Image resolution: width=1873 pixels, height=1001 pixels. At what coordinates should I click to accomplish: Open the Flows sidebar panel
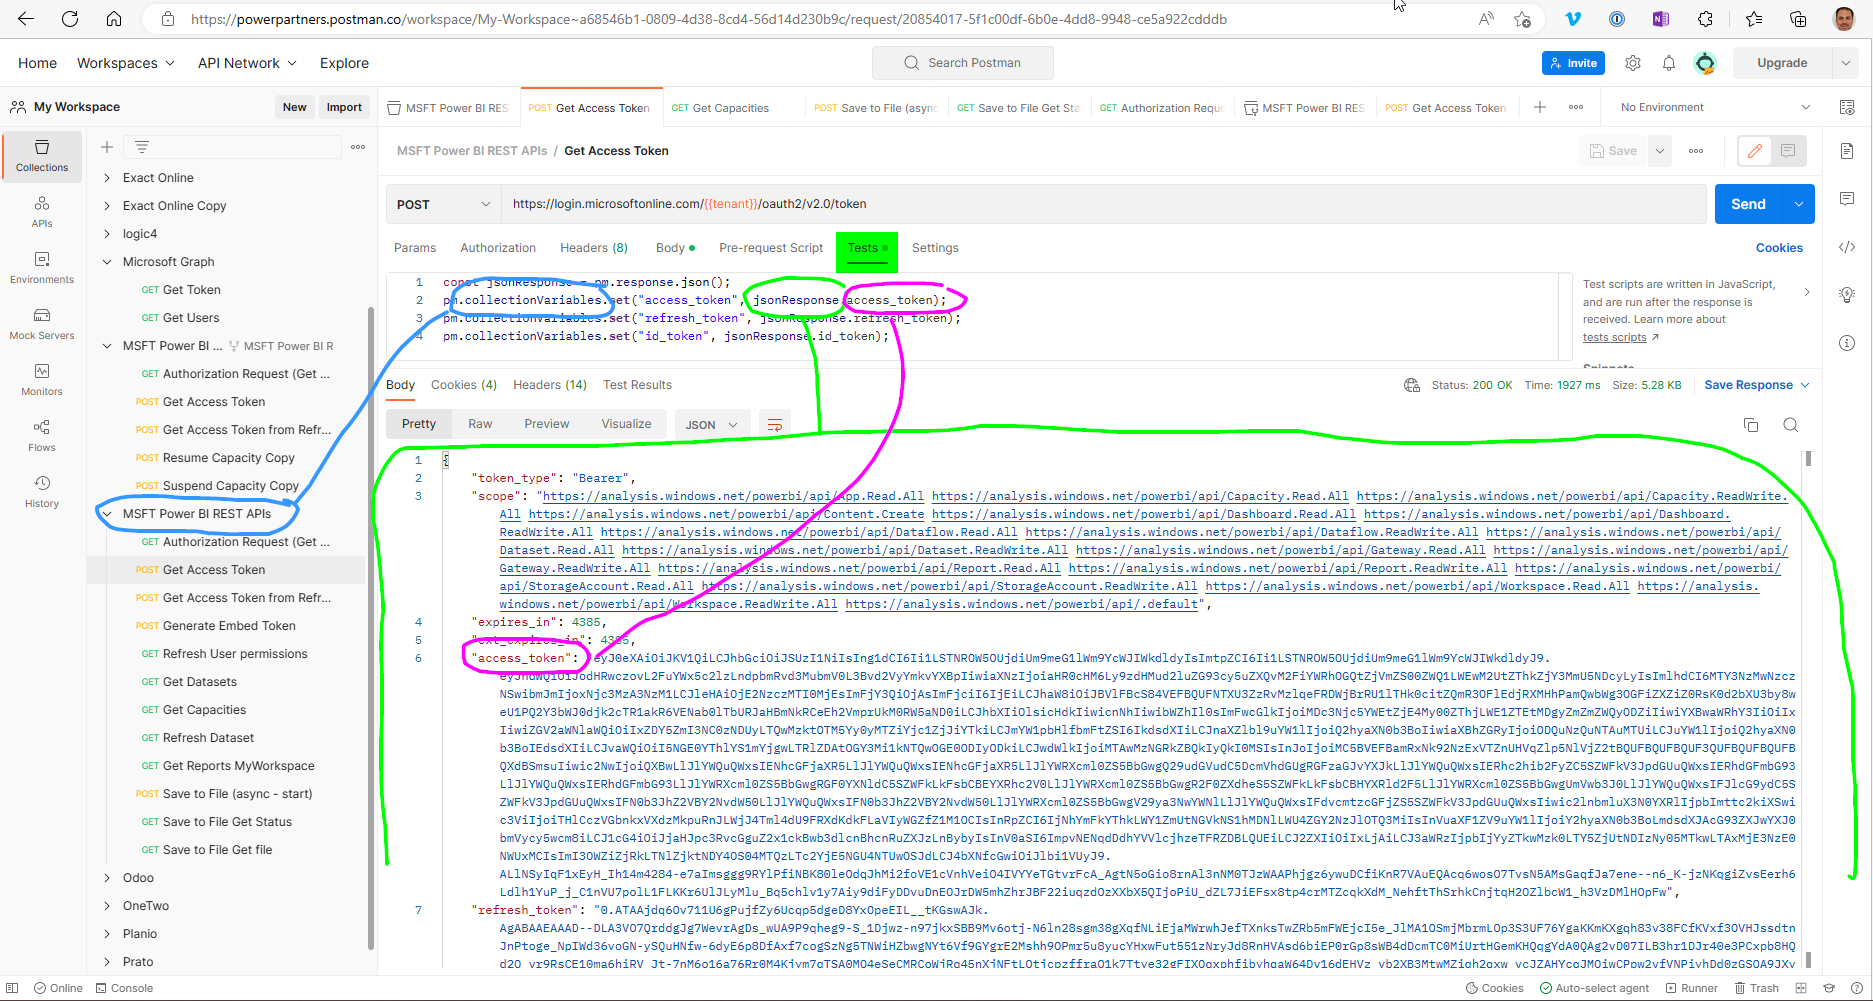click(42, 435)
